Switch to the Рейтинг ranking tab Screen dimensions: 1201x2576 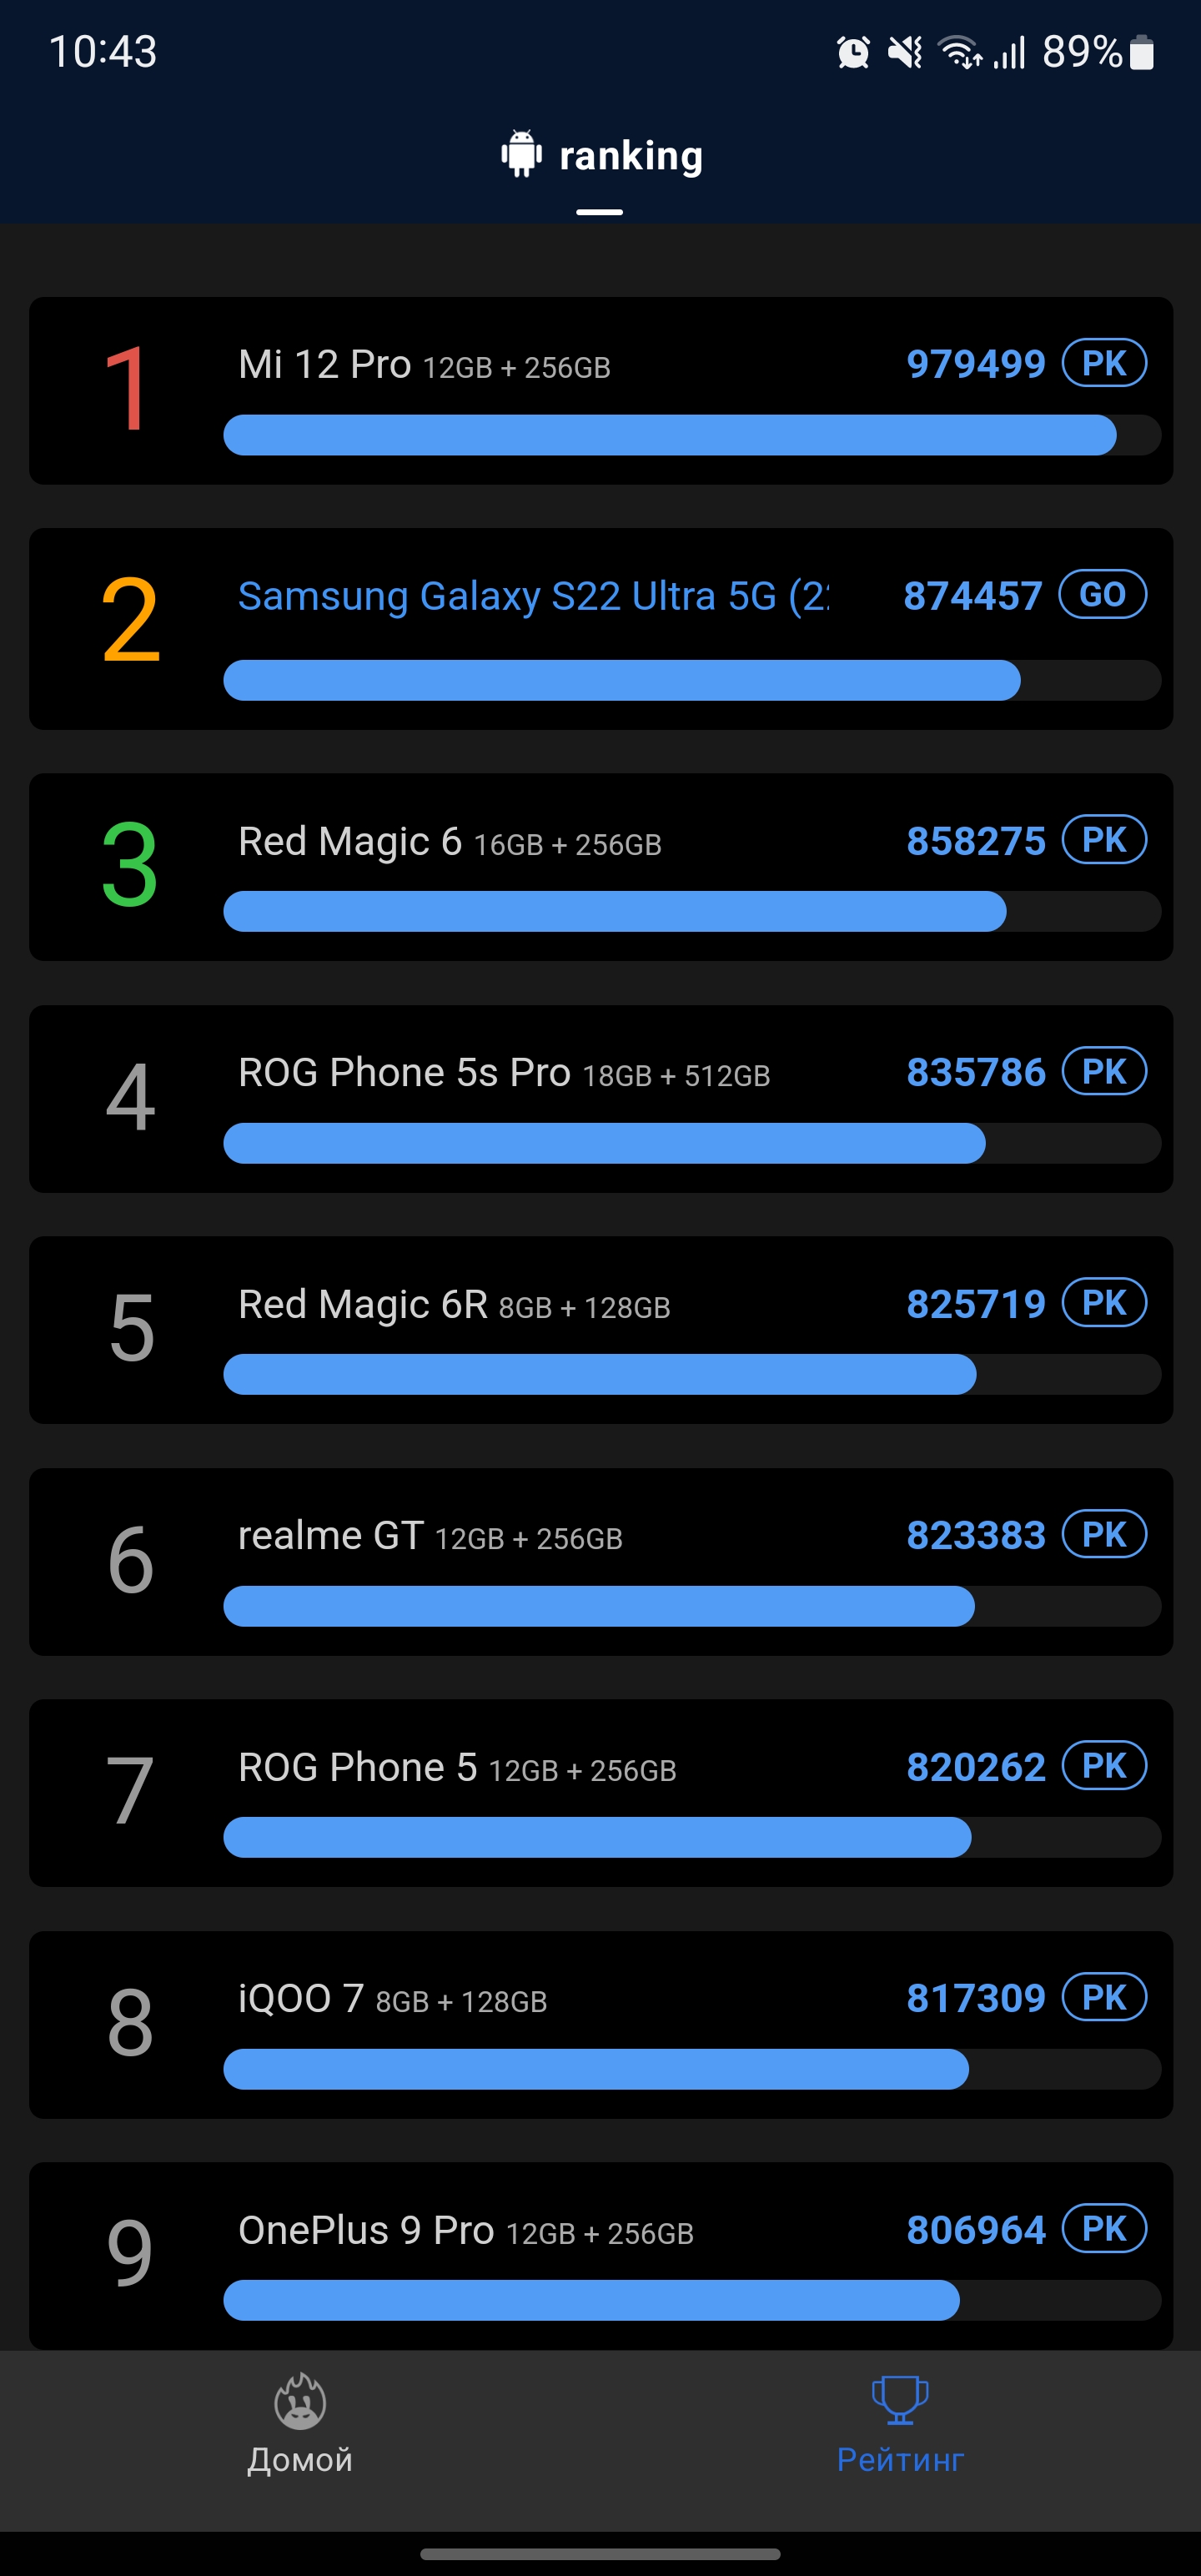click(x=900, y=2424)
